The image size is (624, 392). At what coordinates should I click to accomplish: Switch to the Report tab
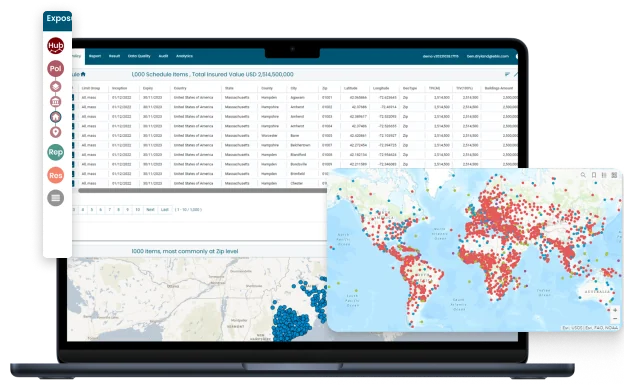click(x=95, y=56)
